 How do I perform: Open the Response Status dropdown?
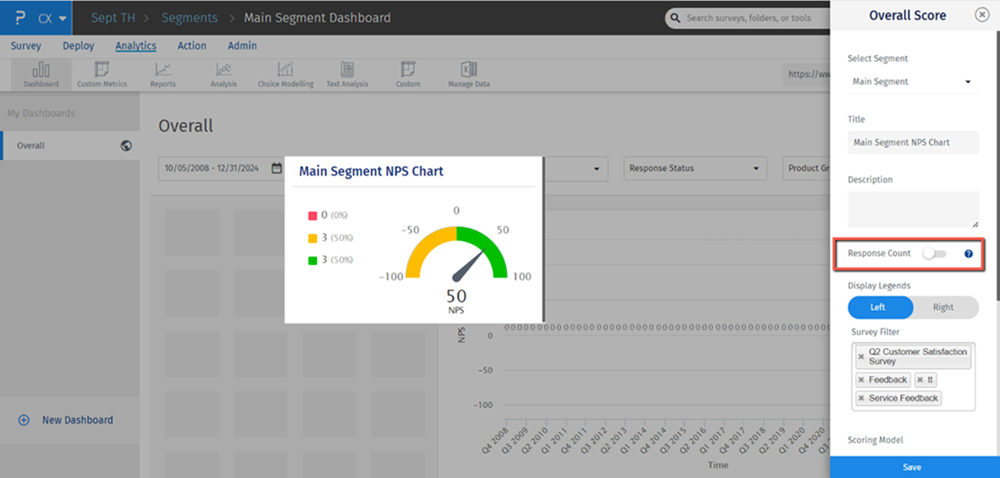pos(695,168)
